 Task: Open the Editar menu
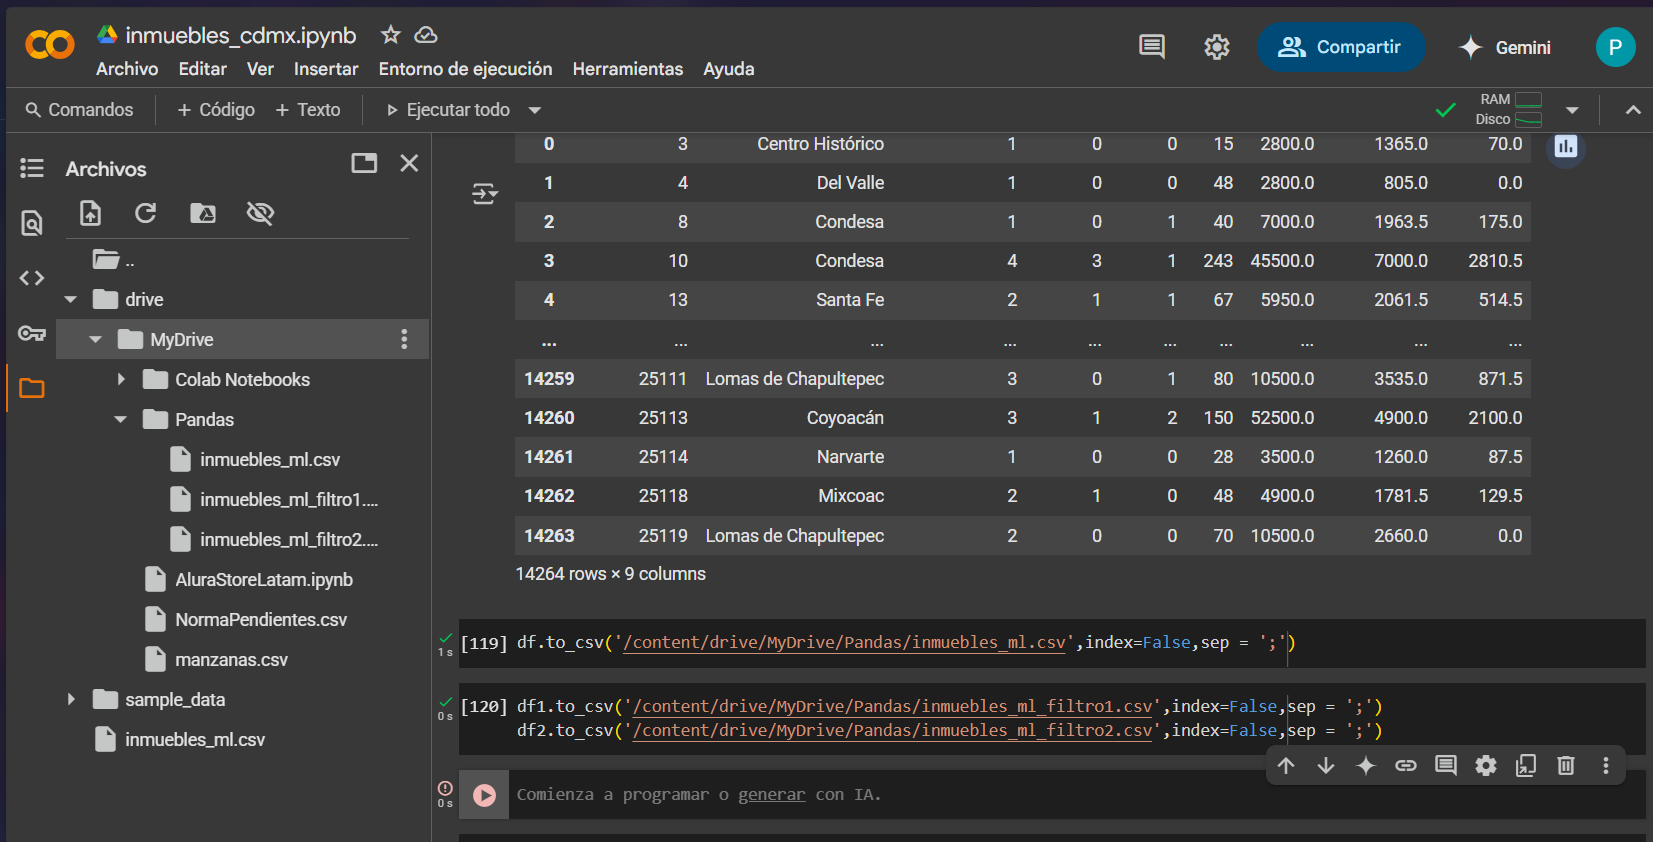point(202,69)
